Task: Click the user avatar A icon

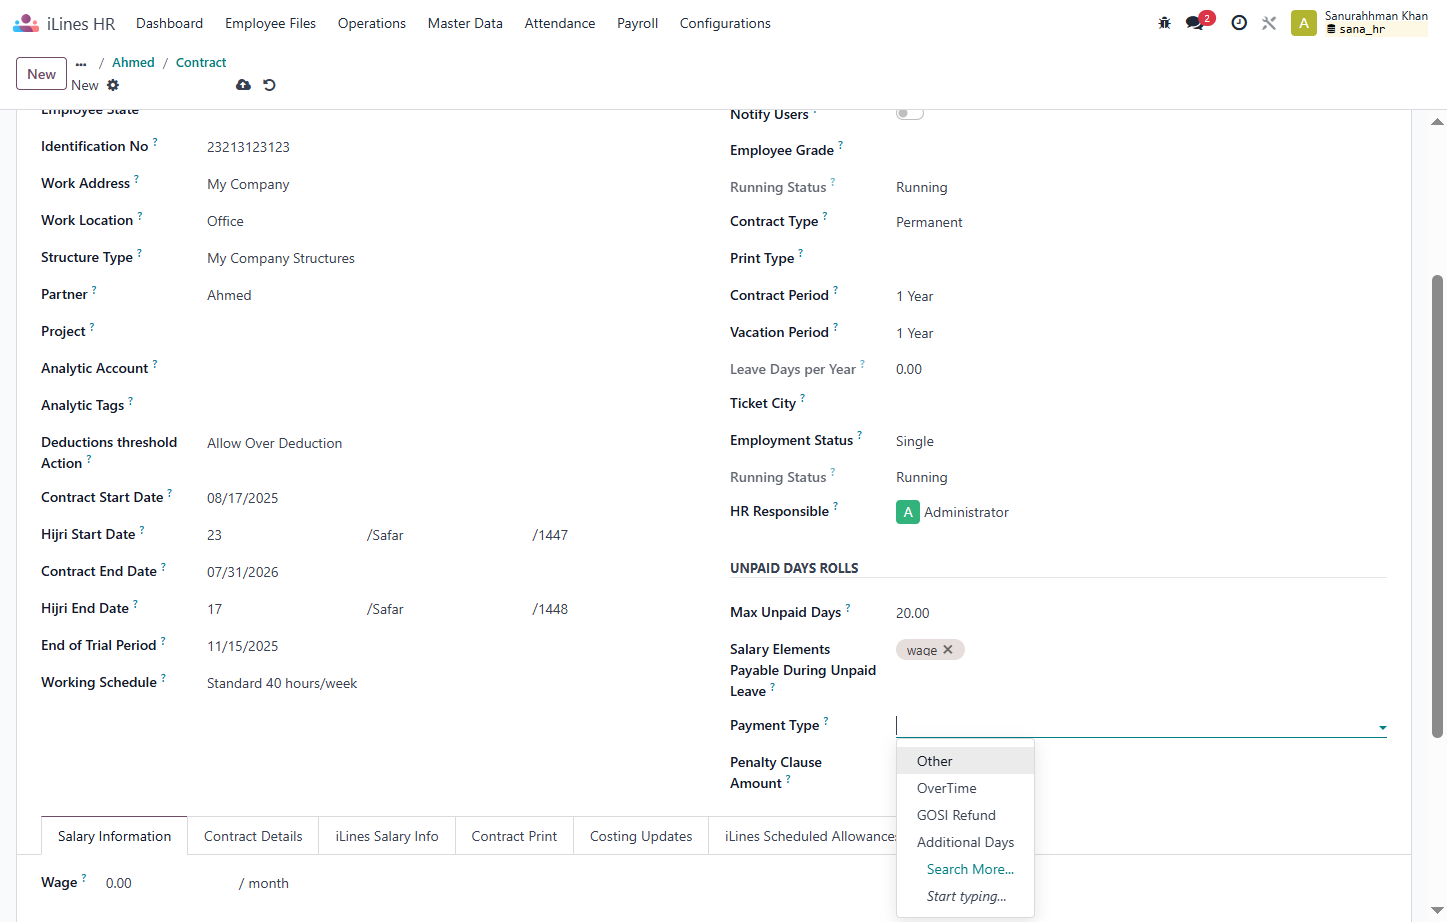Action: pyautogui.click(x=1303, y=23)
